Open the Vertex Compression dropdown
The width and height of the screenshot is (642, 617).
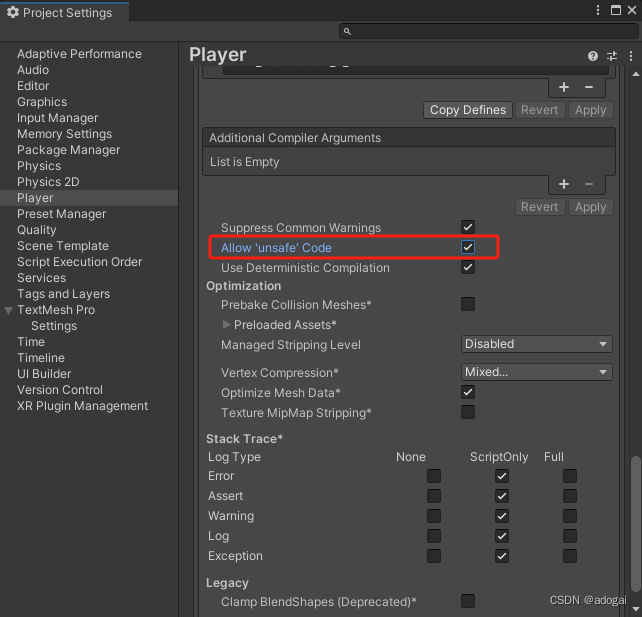click(537, 372)
